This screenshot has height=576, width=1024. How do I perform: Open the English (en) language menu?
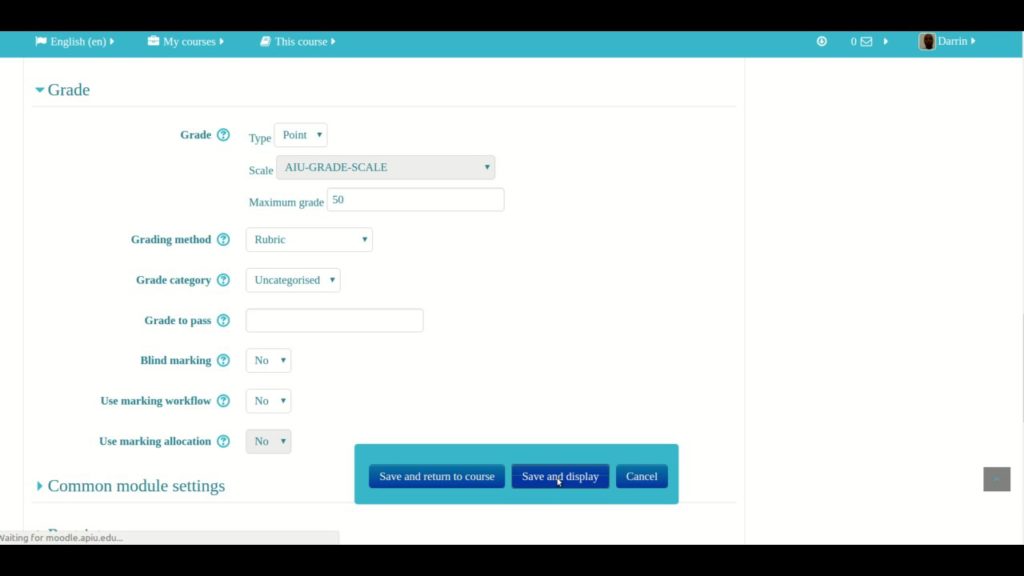pos(75,42)
